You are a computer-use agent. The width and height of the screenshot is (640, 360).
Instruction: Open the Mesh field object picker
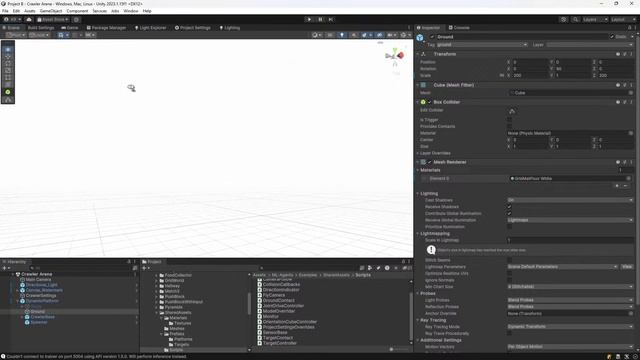[x=631, y=93]
